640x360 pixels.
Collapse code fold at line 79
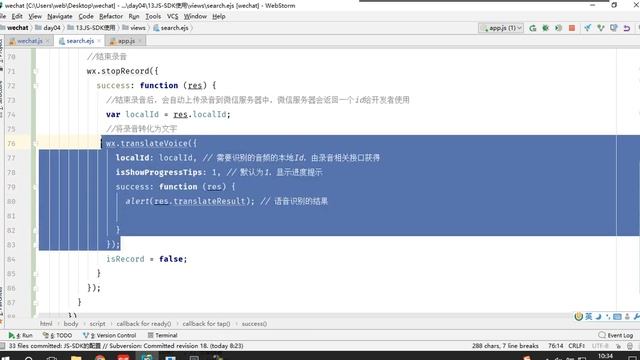click(x=36, y=187)
